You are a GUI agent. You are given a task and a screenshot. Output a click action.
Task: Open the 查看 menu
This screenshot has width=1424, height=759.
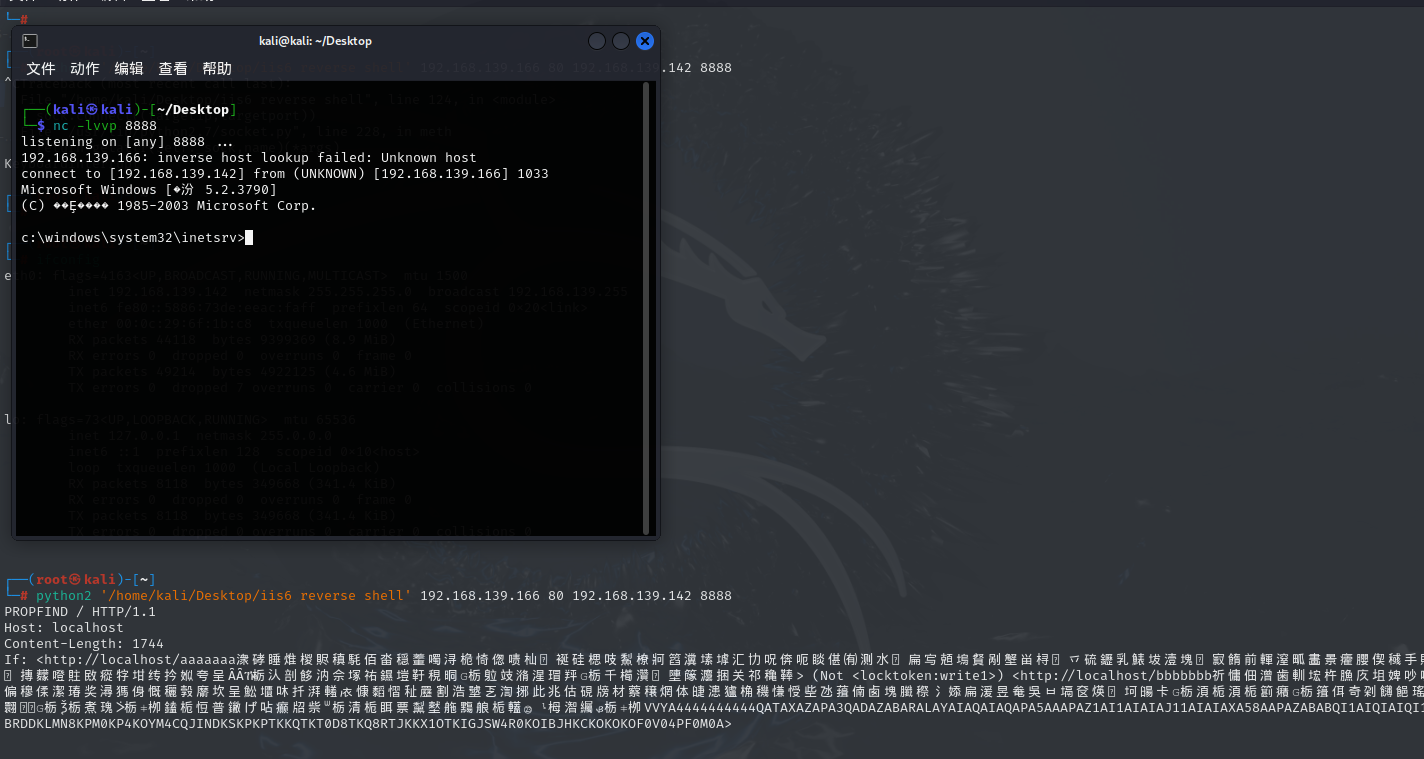173,69
